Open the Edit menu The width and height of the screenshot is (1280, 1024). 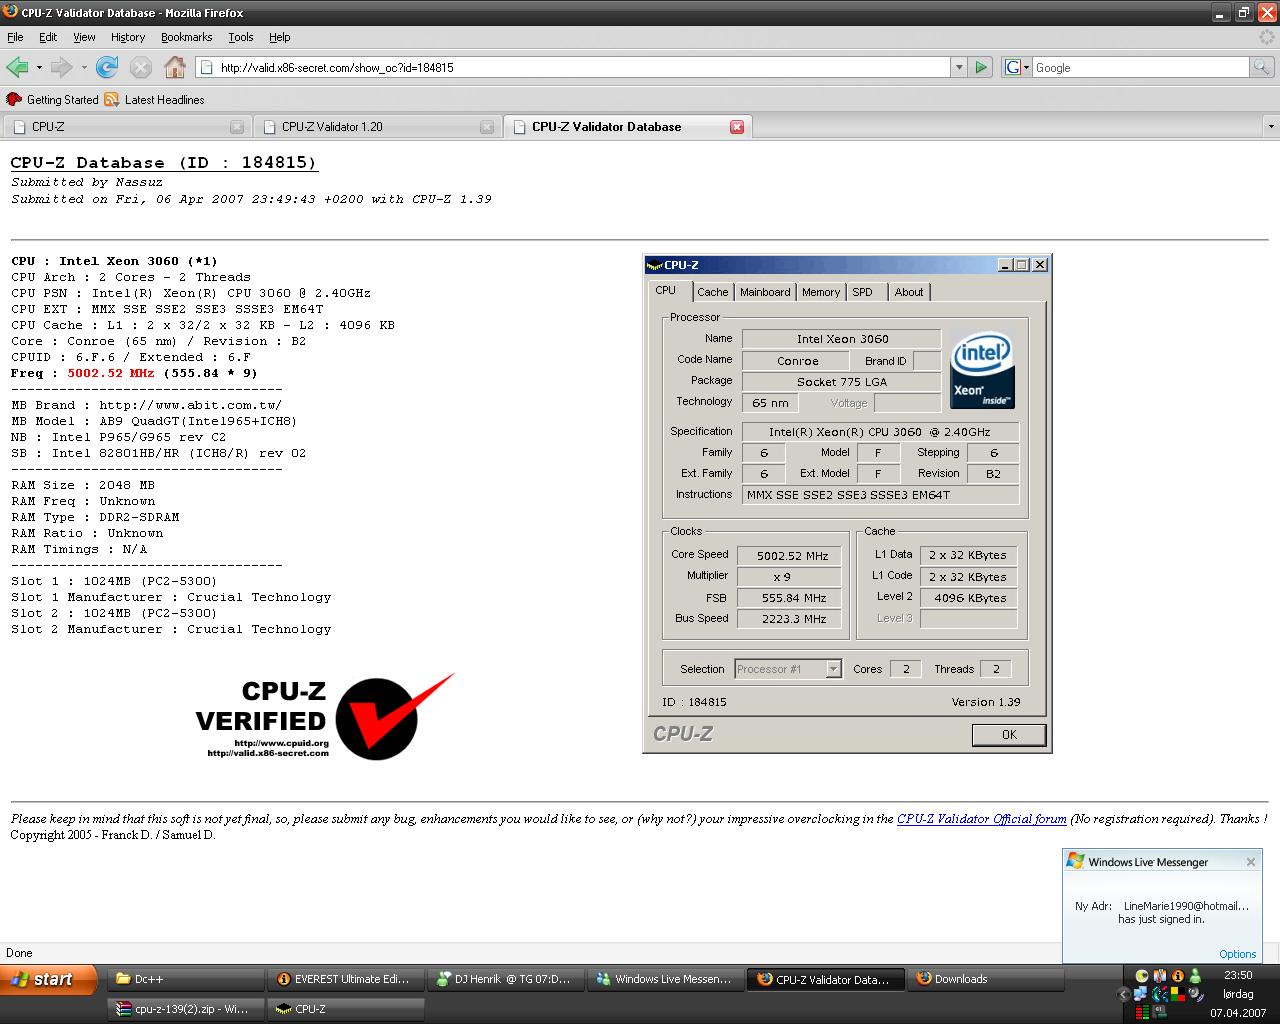(48, 37)
